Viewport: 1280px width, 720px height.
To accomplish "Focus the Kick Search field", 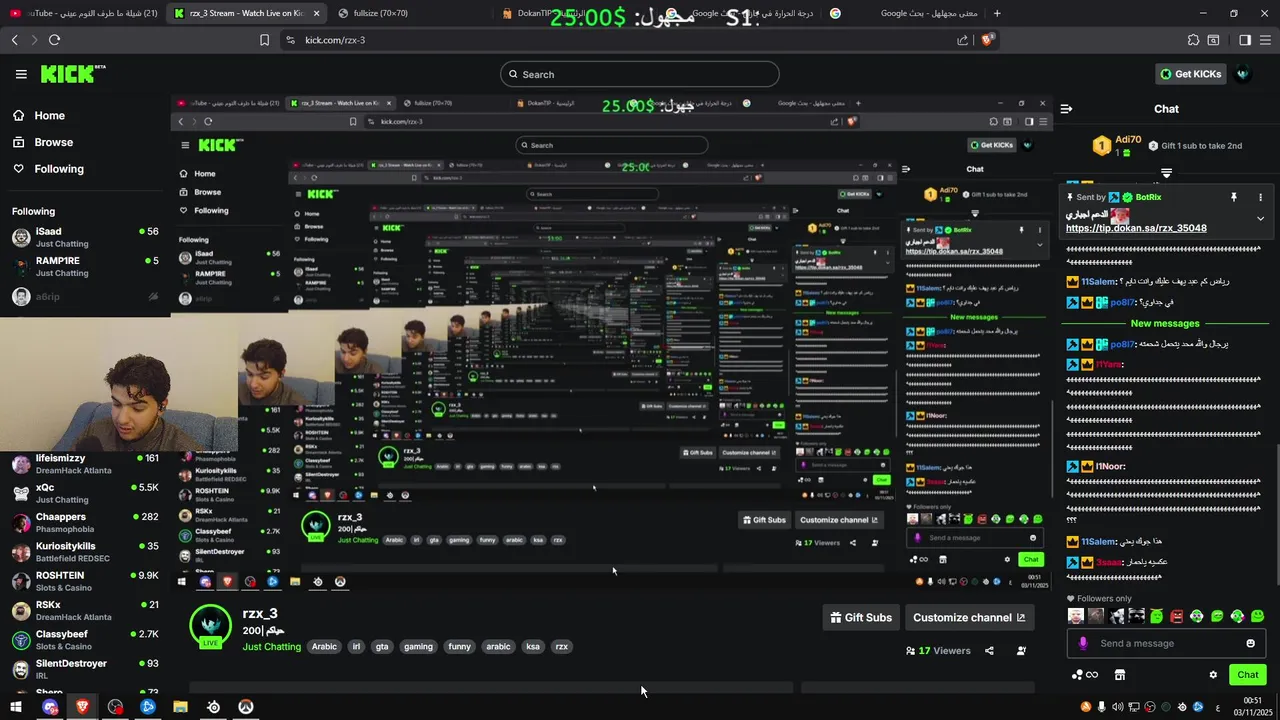I will coord(640,74).
